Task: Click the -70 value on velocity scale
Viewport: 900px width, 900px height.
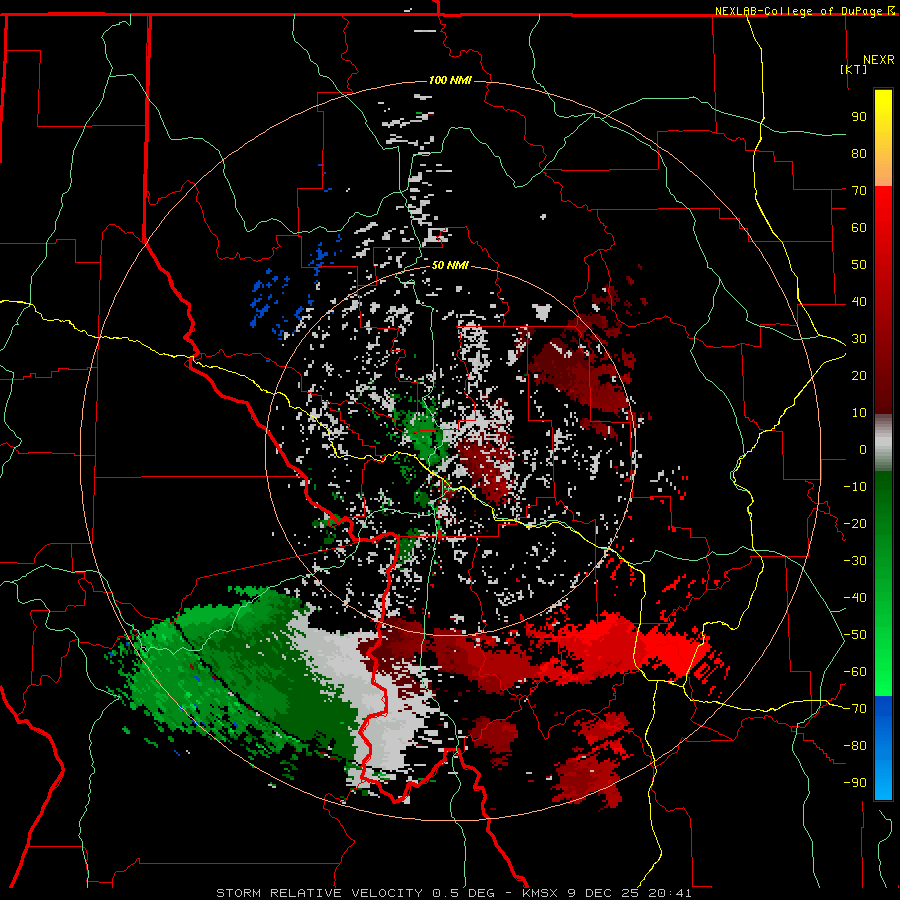Action: 855,709
